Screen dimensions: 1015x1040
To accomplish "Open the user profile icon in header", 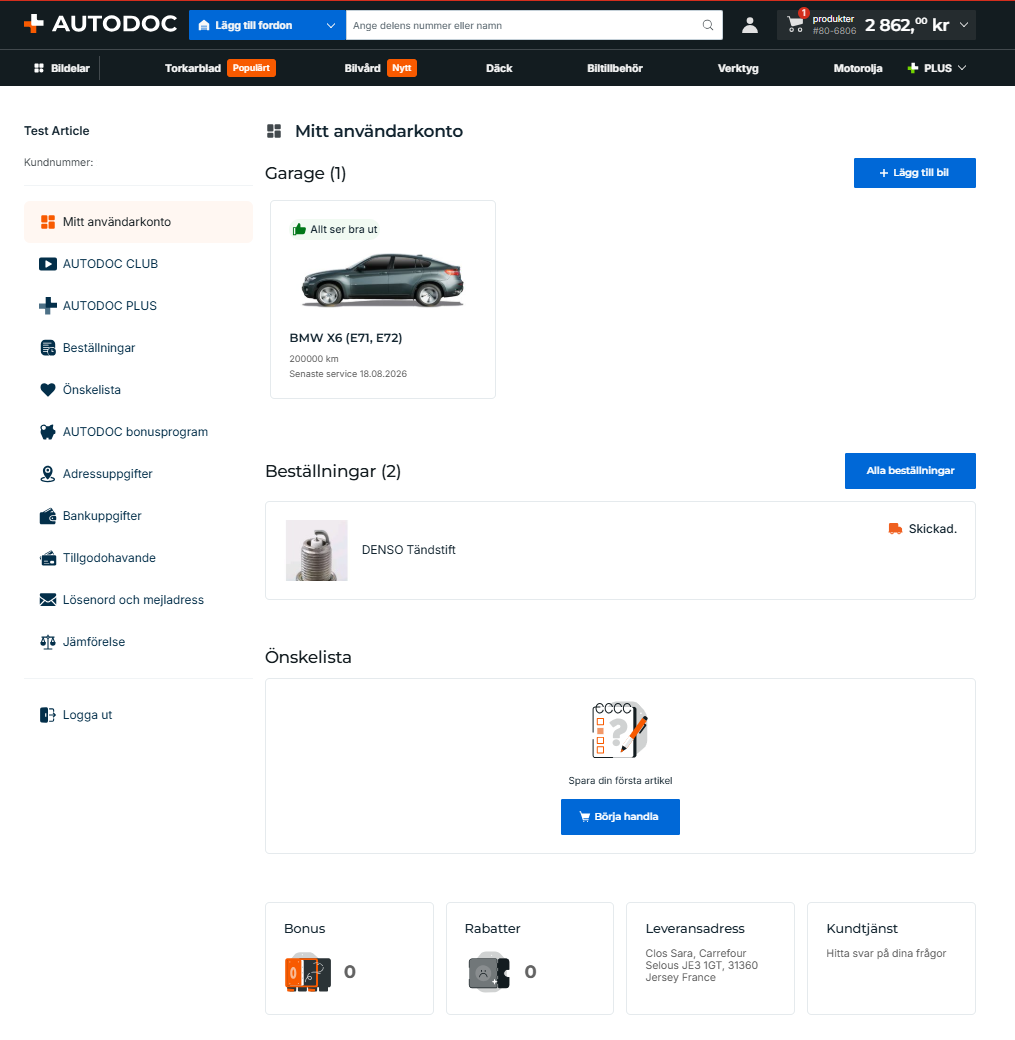I will [x=750, y=25].
